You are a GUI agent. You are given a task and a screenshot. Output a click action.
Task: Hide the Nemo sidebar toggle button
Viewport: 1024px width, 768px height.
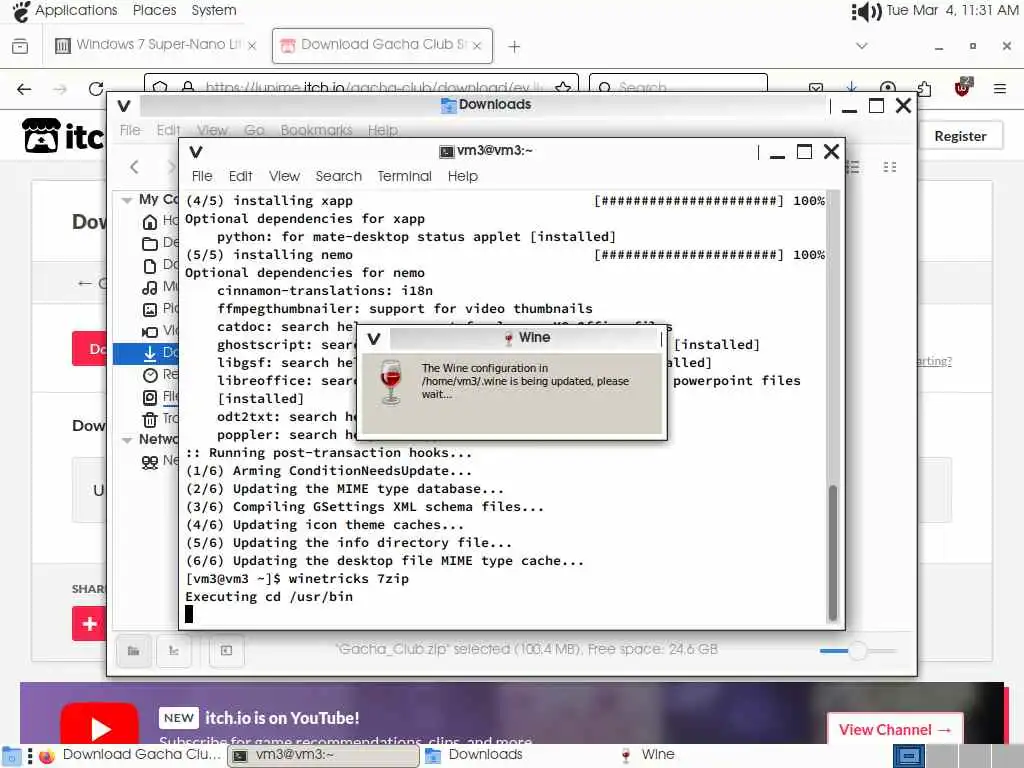pyautogui.click(x=227, y=650)
